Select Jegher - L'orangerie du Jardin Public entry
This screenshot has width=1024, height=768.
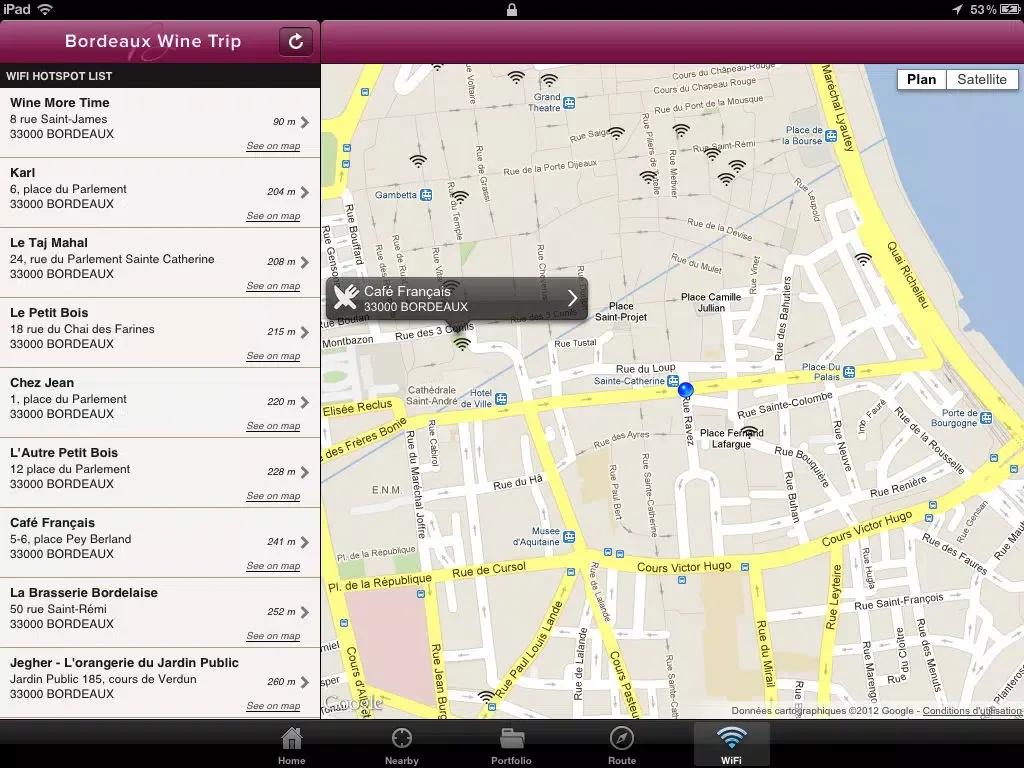(x=160, y=683)
